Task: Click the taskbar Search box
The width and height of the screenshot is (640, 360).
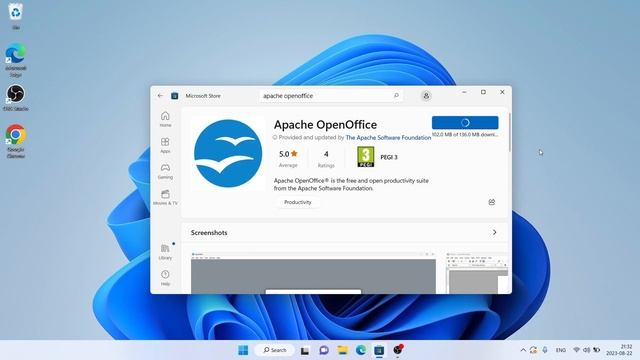Action: click(274, 350)
